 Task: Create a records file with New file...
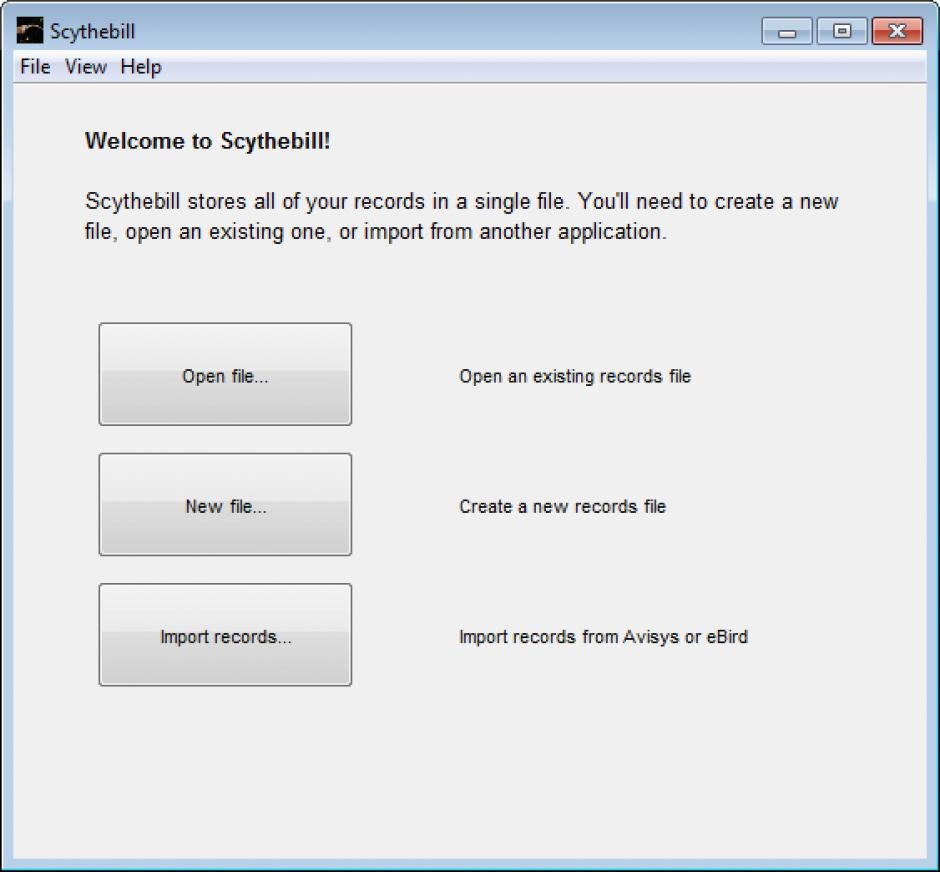coord(225,505)
